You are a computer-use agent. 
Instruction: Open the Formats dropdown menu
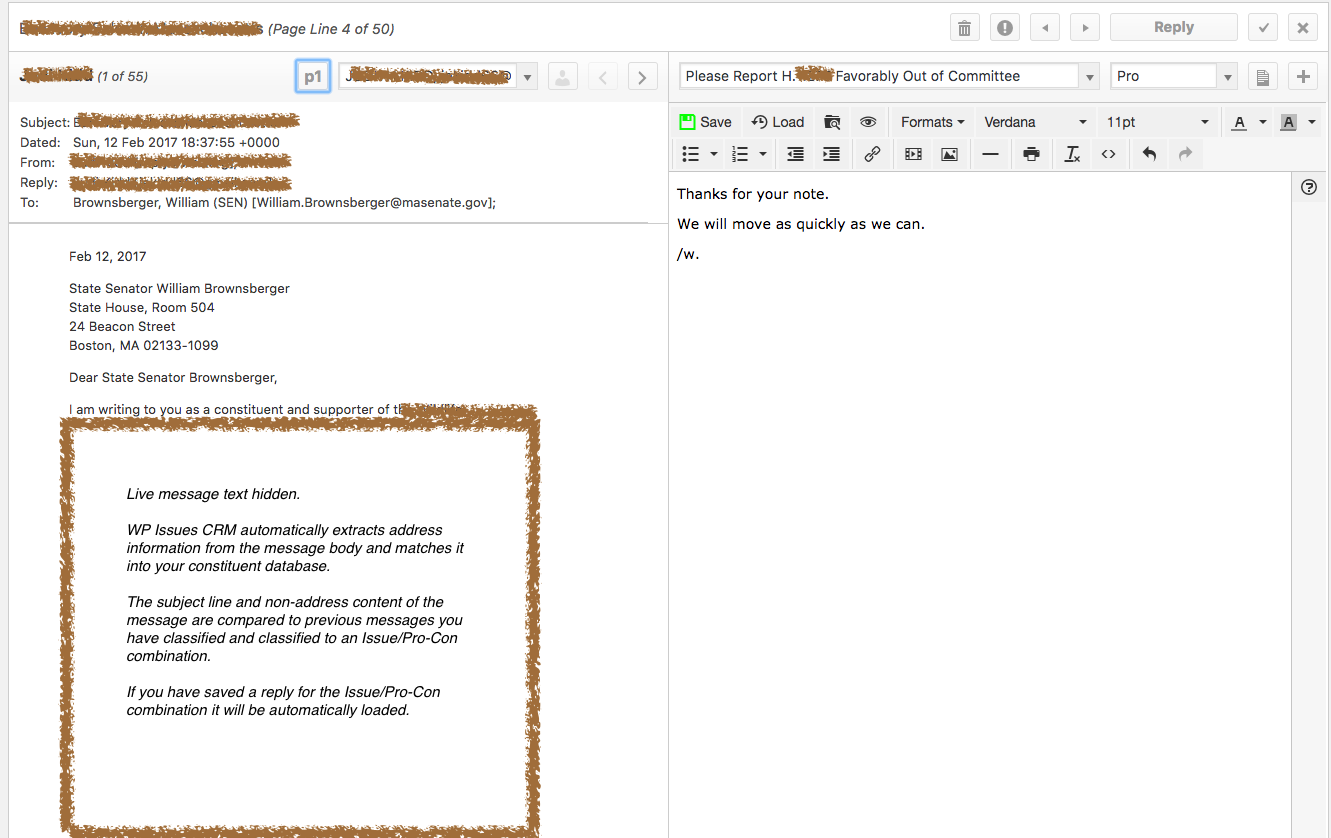(x=933, y=122)
